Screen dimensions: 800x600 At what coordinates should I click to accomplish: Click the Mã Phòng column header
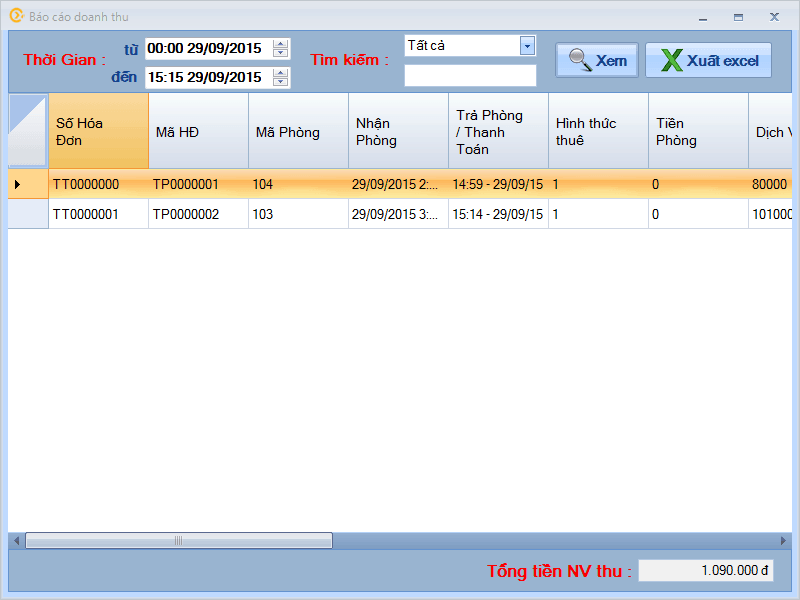[x=298, y=131]
